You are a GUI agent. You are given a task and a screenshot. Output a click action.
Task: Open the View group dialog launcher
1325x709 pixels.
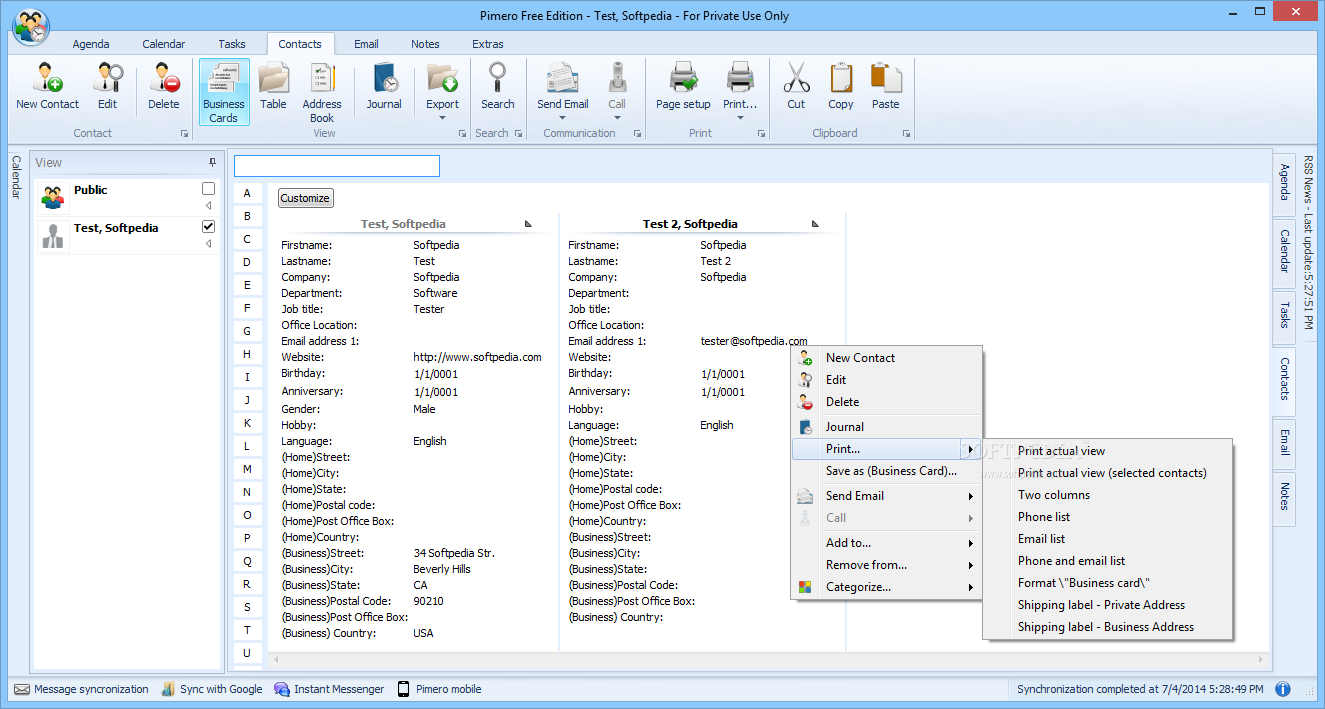pos(462,133)
